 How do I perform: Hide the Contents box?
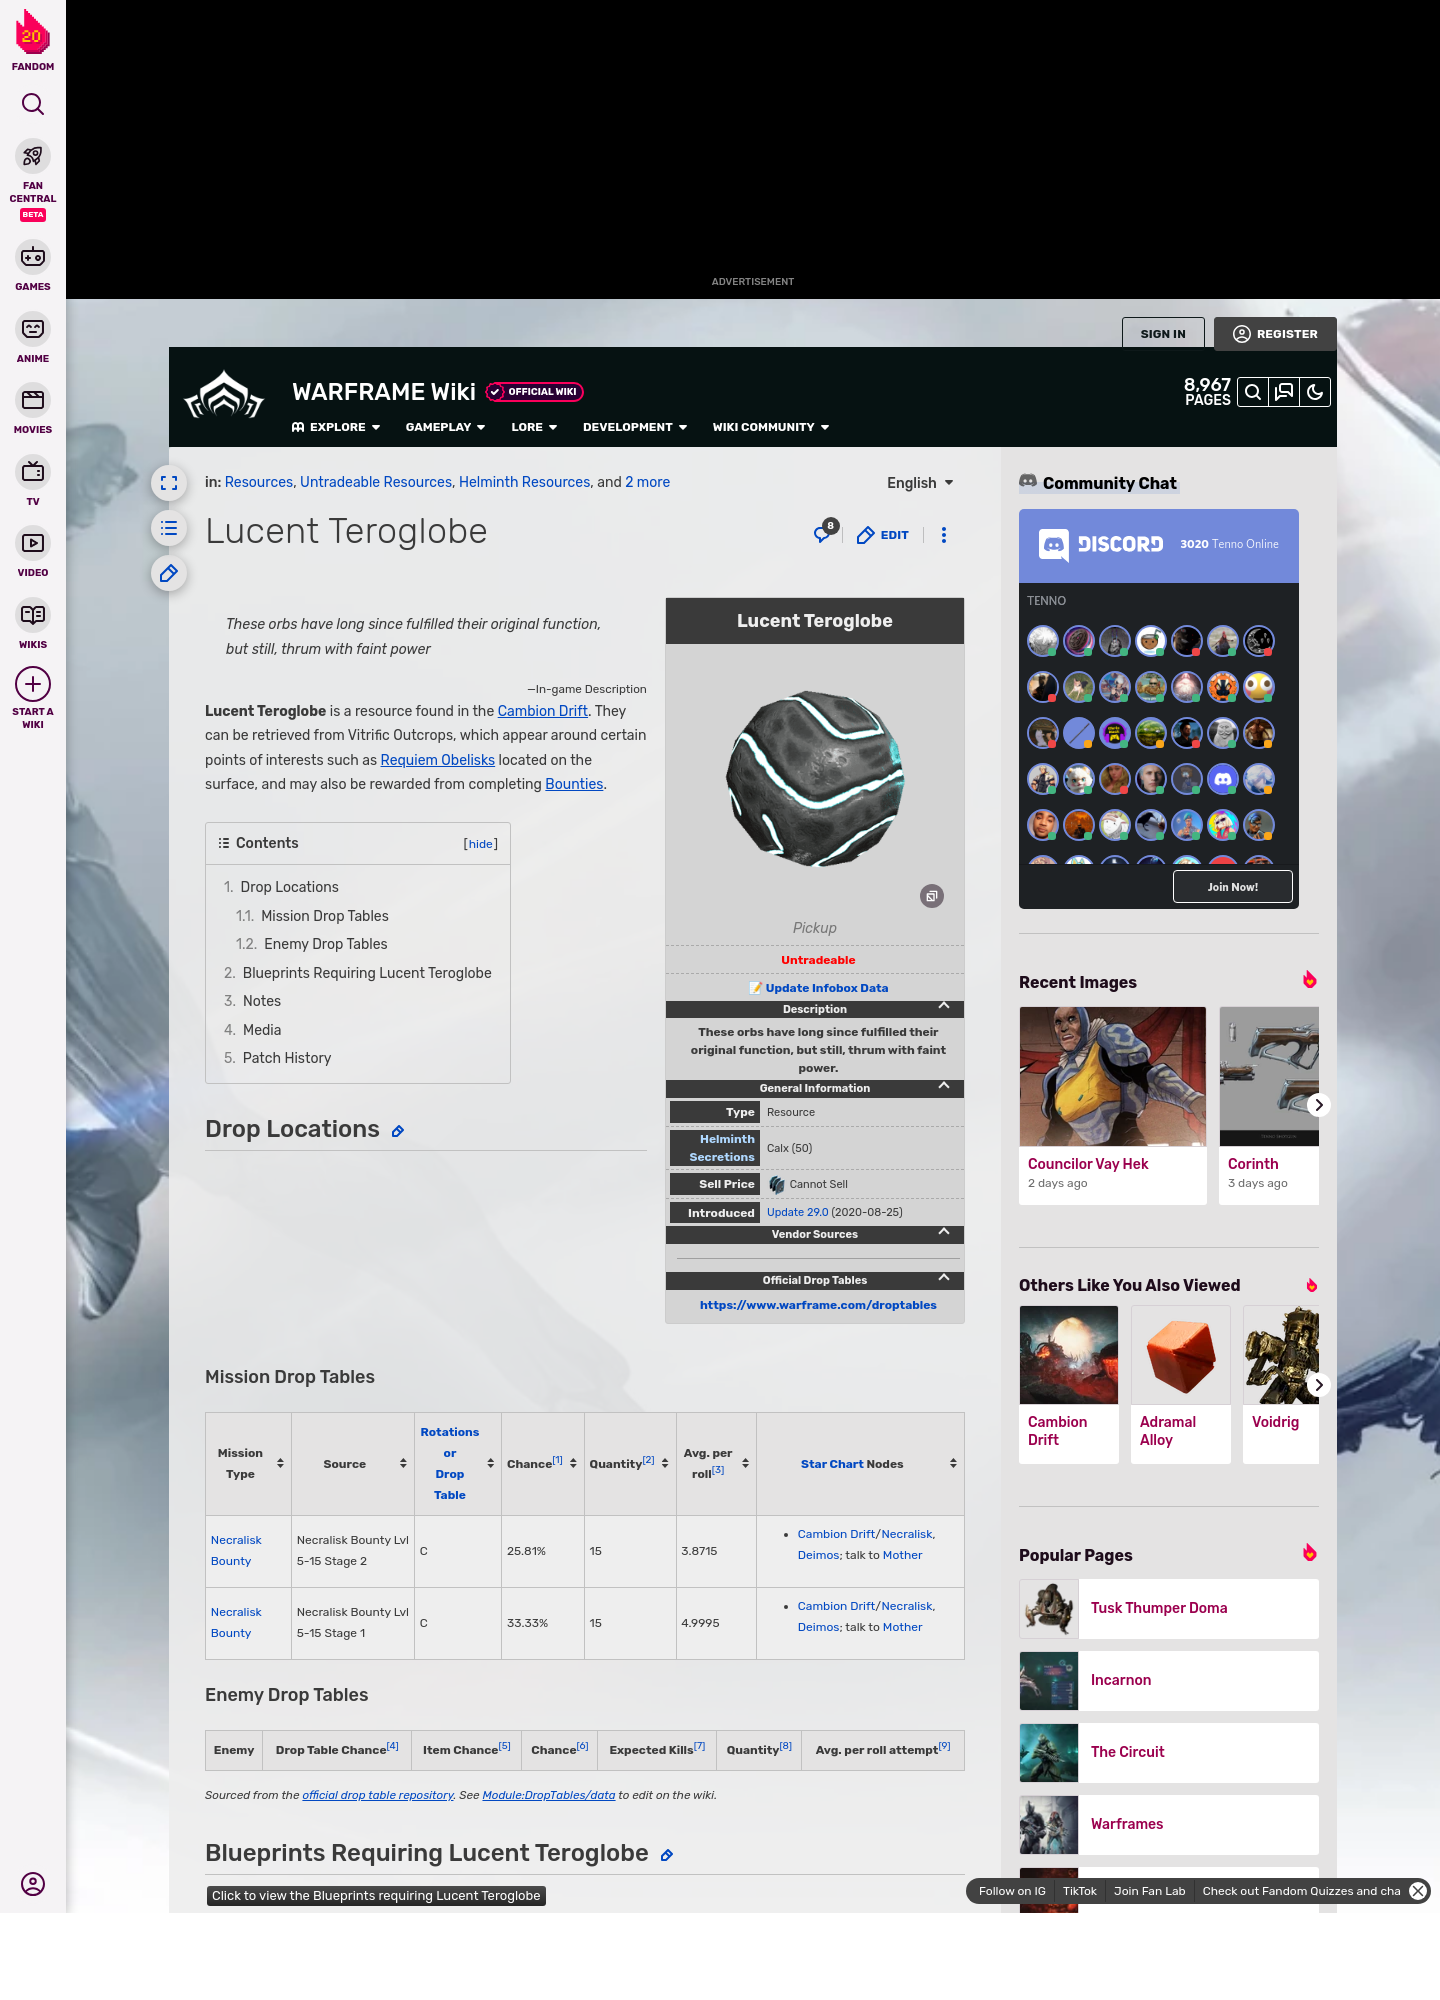pos(481,844)
